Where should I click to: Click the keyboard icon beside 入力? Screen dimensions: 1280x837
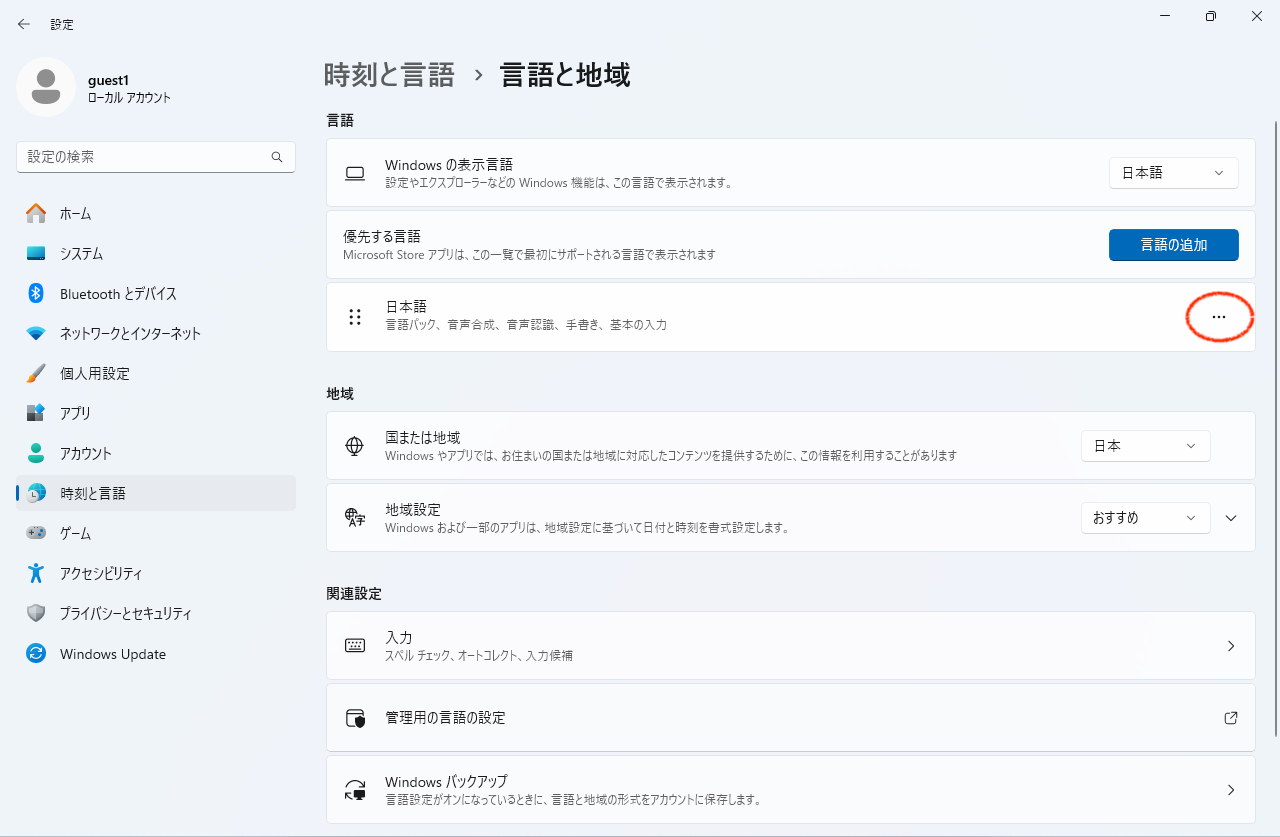(355, 646)
